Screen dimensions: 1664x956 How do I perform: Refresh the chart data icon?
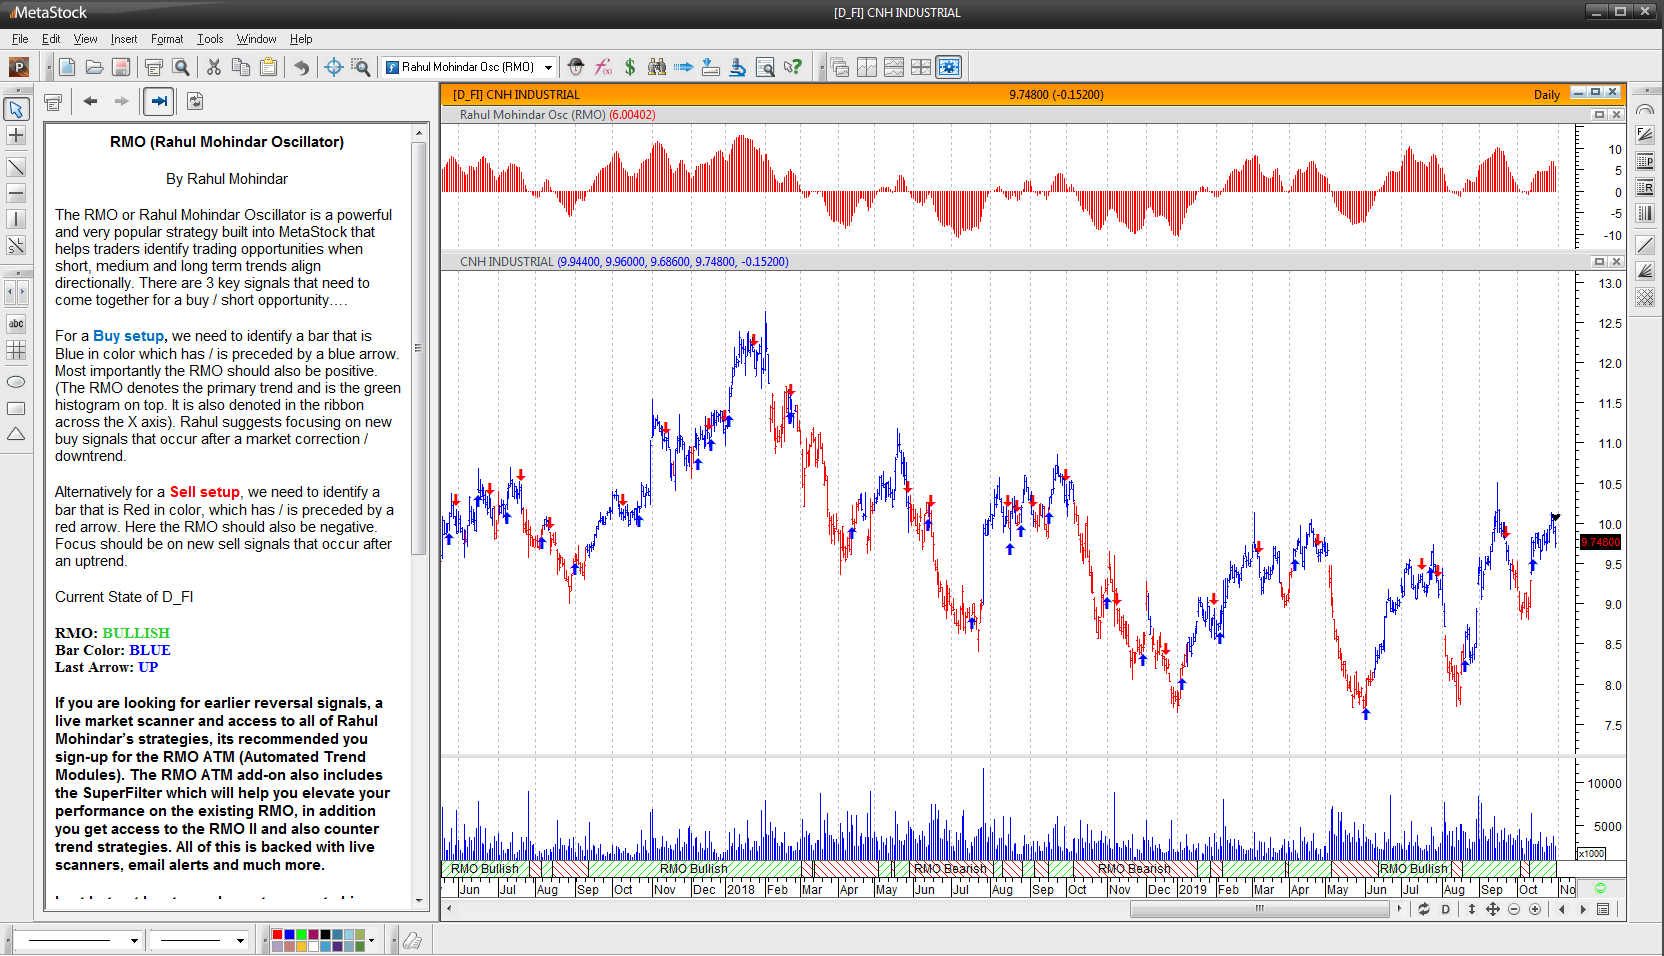[1424, 909]
